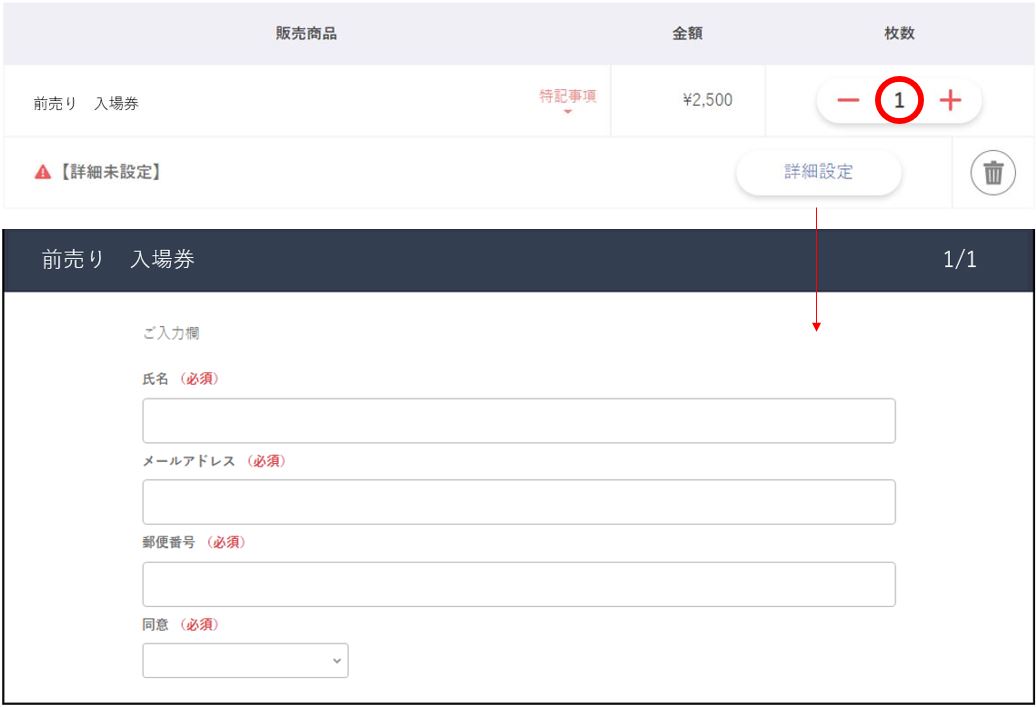Click the 【詳細未設定】 warning text
This screenshot has width=1036, height=707.
click(x=108, y=172)
